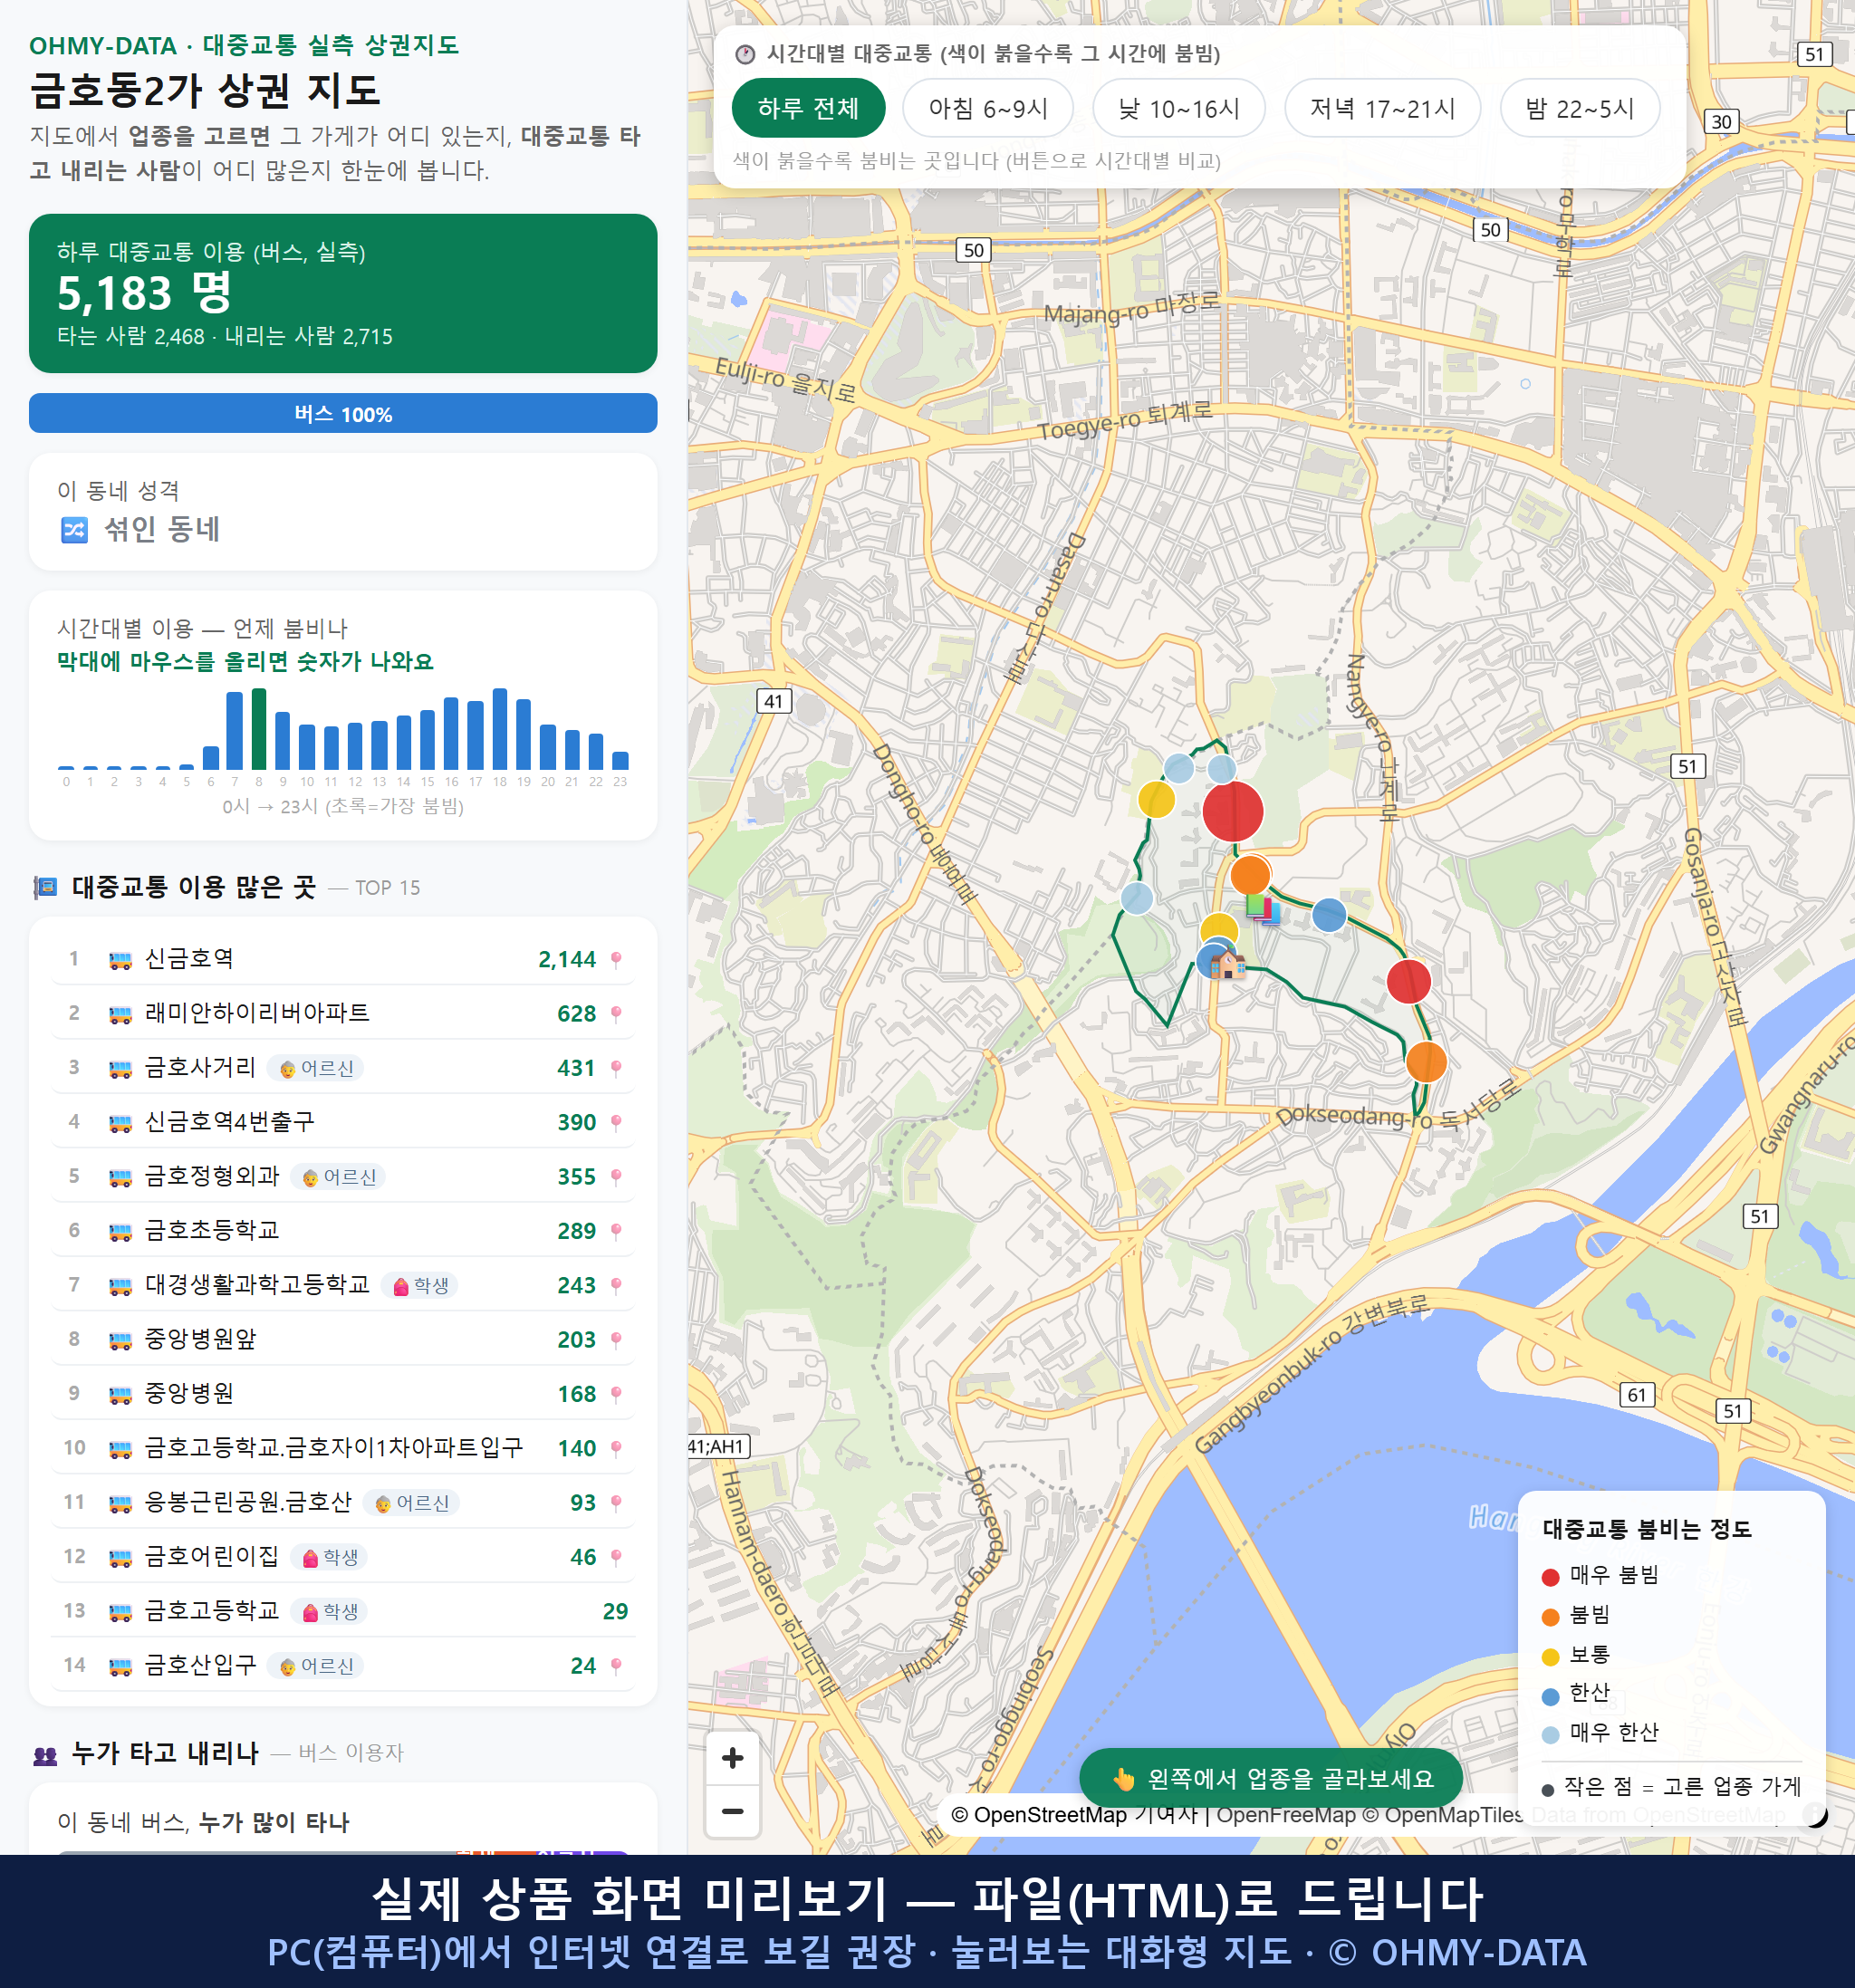Click the map pin icon in 신금호역 row

(x=616, y=960)
